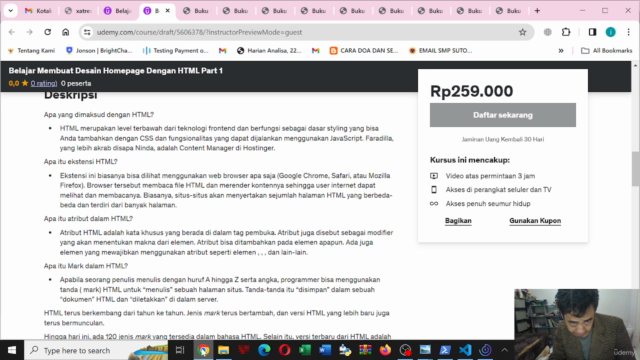Click Gunakan Kupon

click(x=535, y=221)
